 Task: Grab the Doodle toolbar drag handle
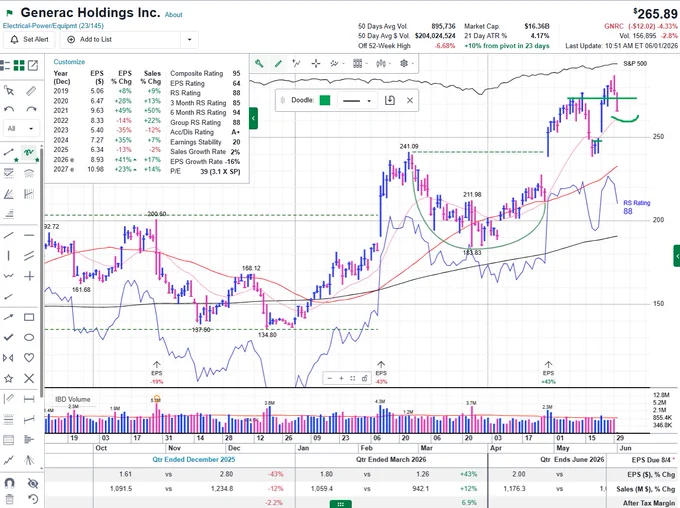[x=283, y=101]
